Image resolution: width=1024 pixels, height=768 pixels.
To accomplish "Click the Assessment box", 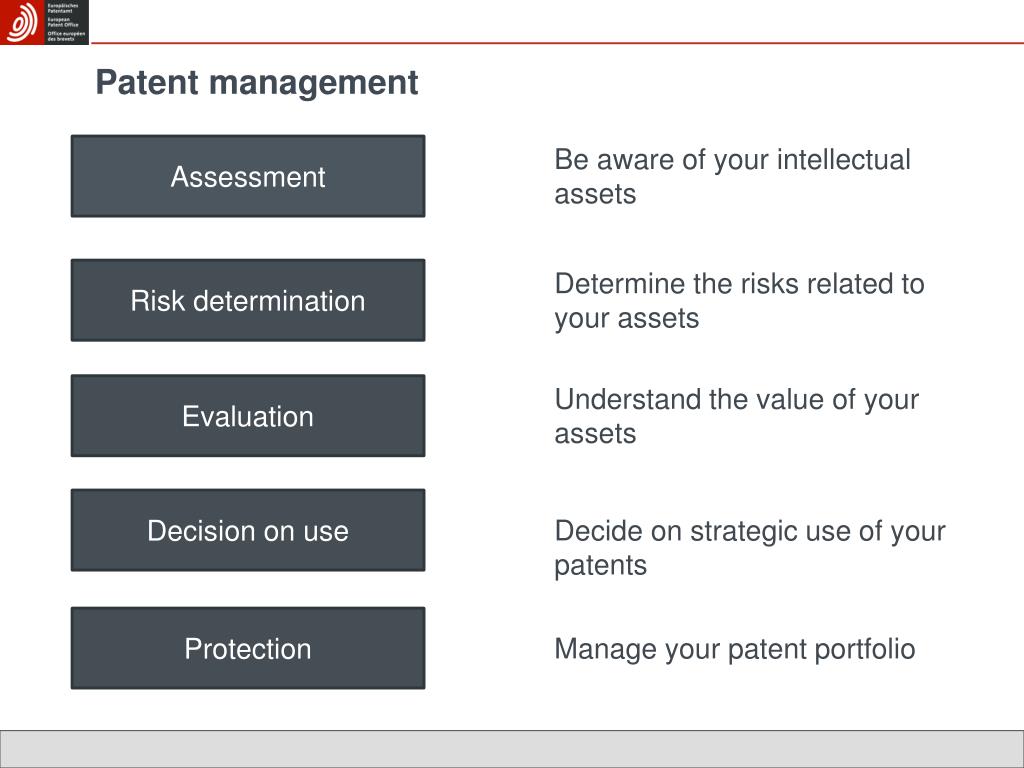I will pyautogui.click(x=248, y=176).
